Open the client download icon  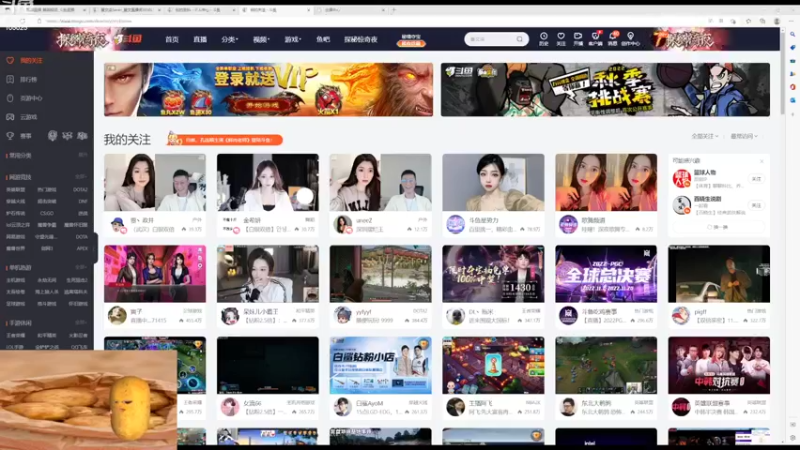tap(595, 39)
